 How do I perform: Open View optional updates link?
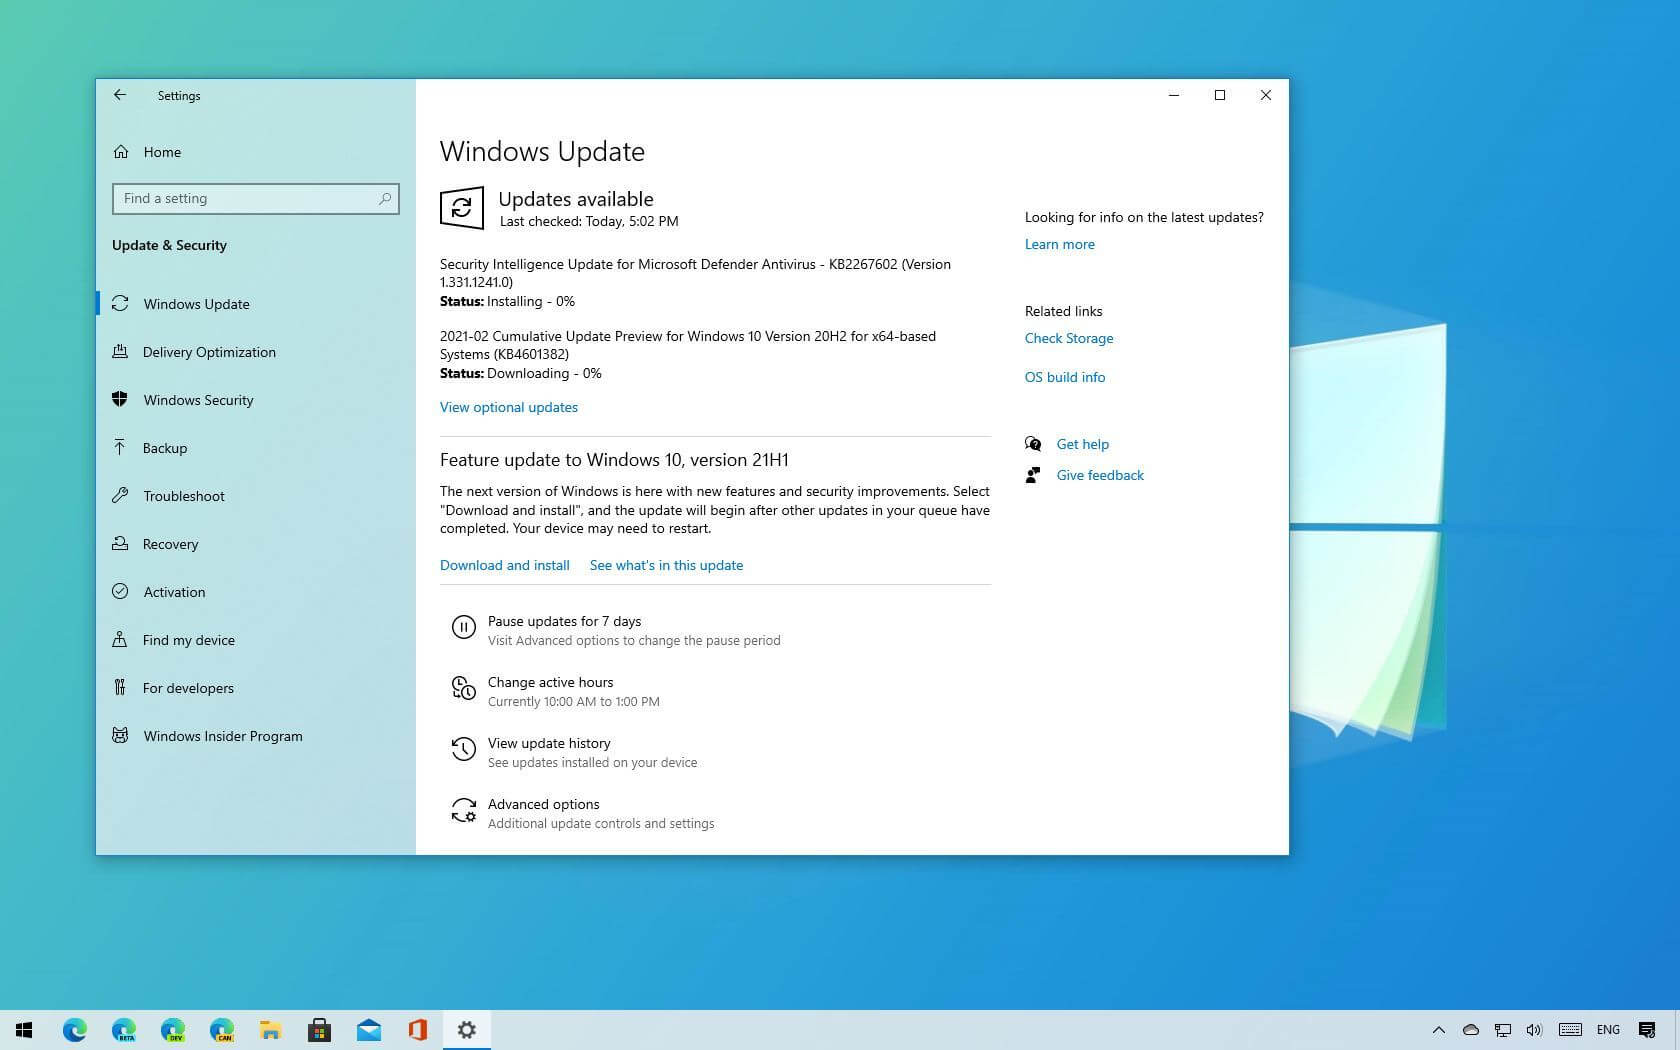pos(508,407)
